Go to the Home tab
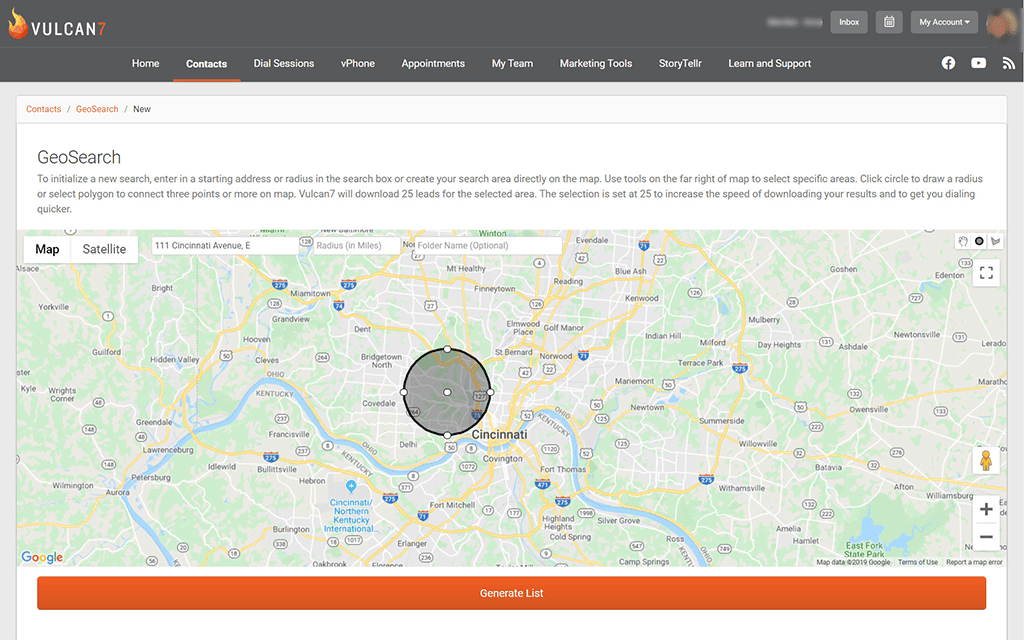The width and height of the screenshot is (1024, 640). point(146,63)
